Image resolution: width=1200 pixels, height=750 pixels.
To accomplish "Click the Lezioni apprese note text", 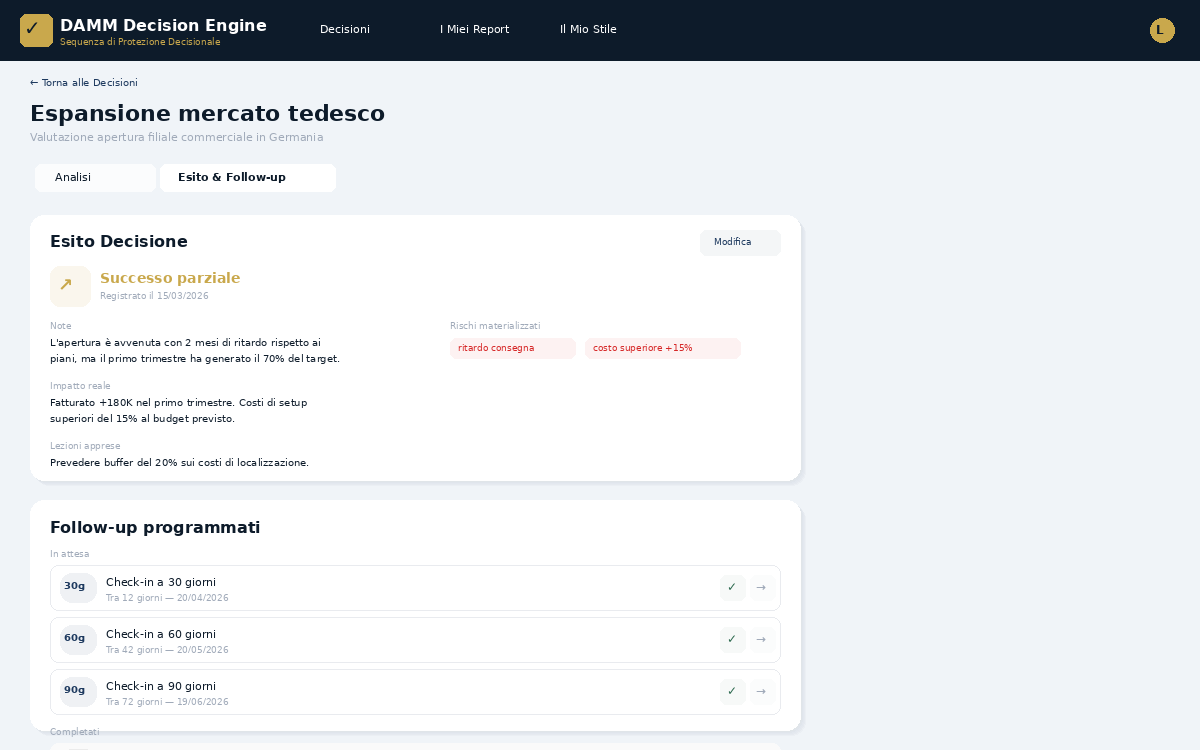I will pyautogui.click(x=179, y=463).
